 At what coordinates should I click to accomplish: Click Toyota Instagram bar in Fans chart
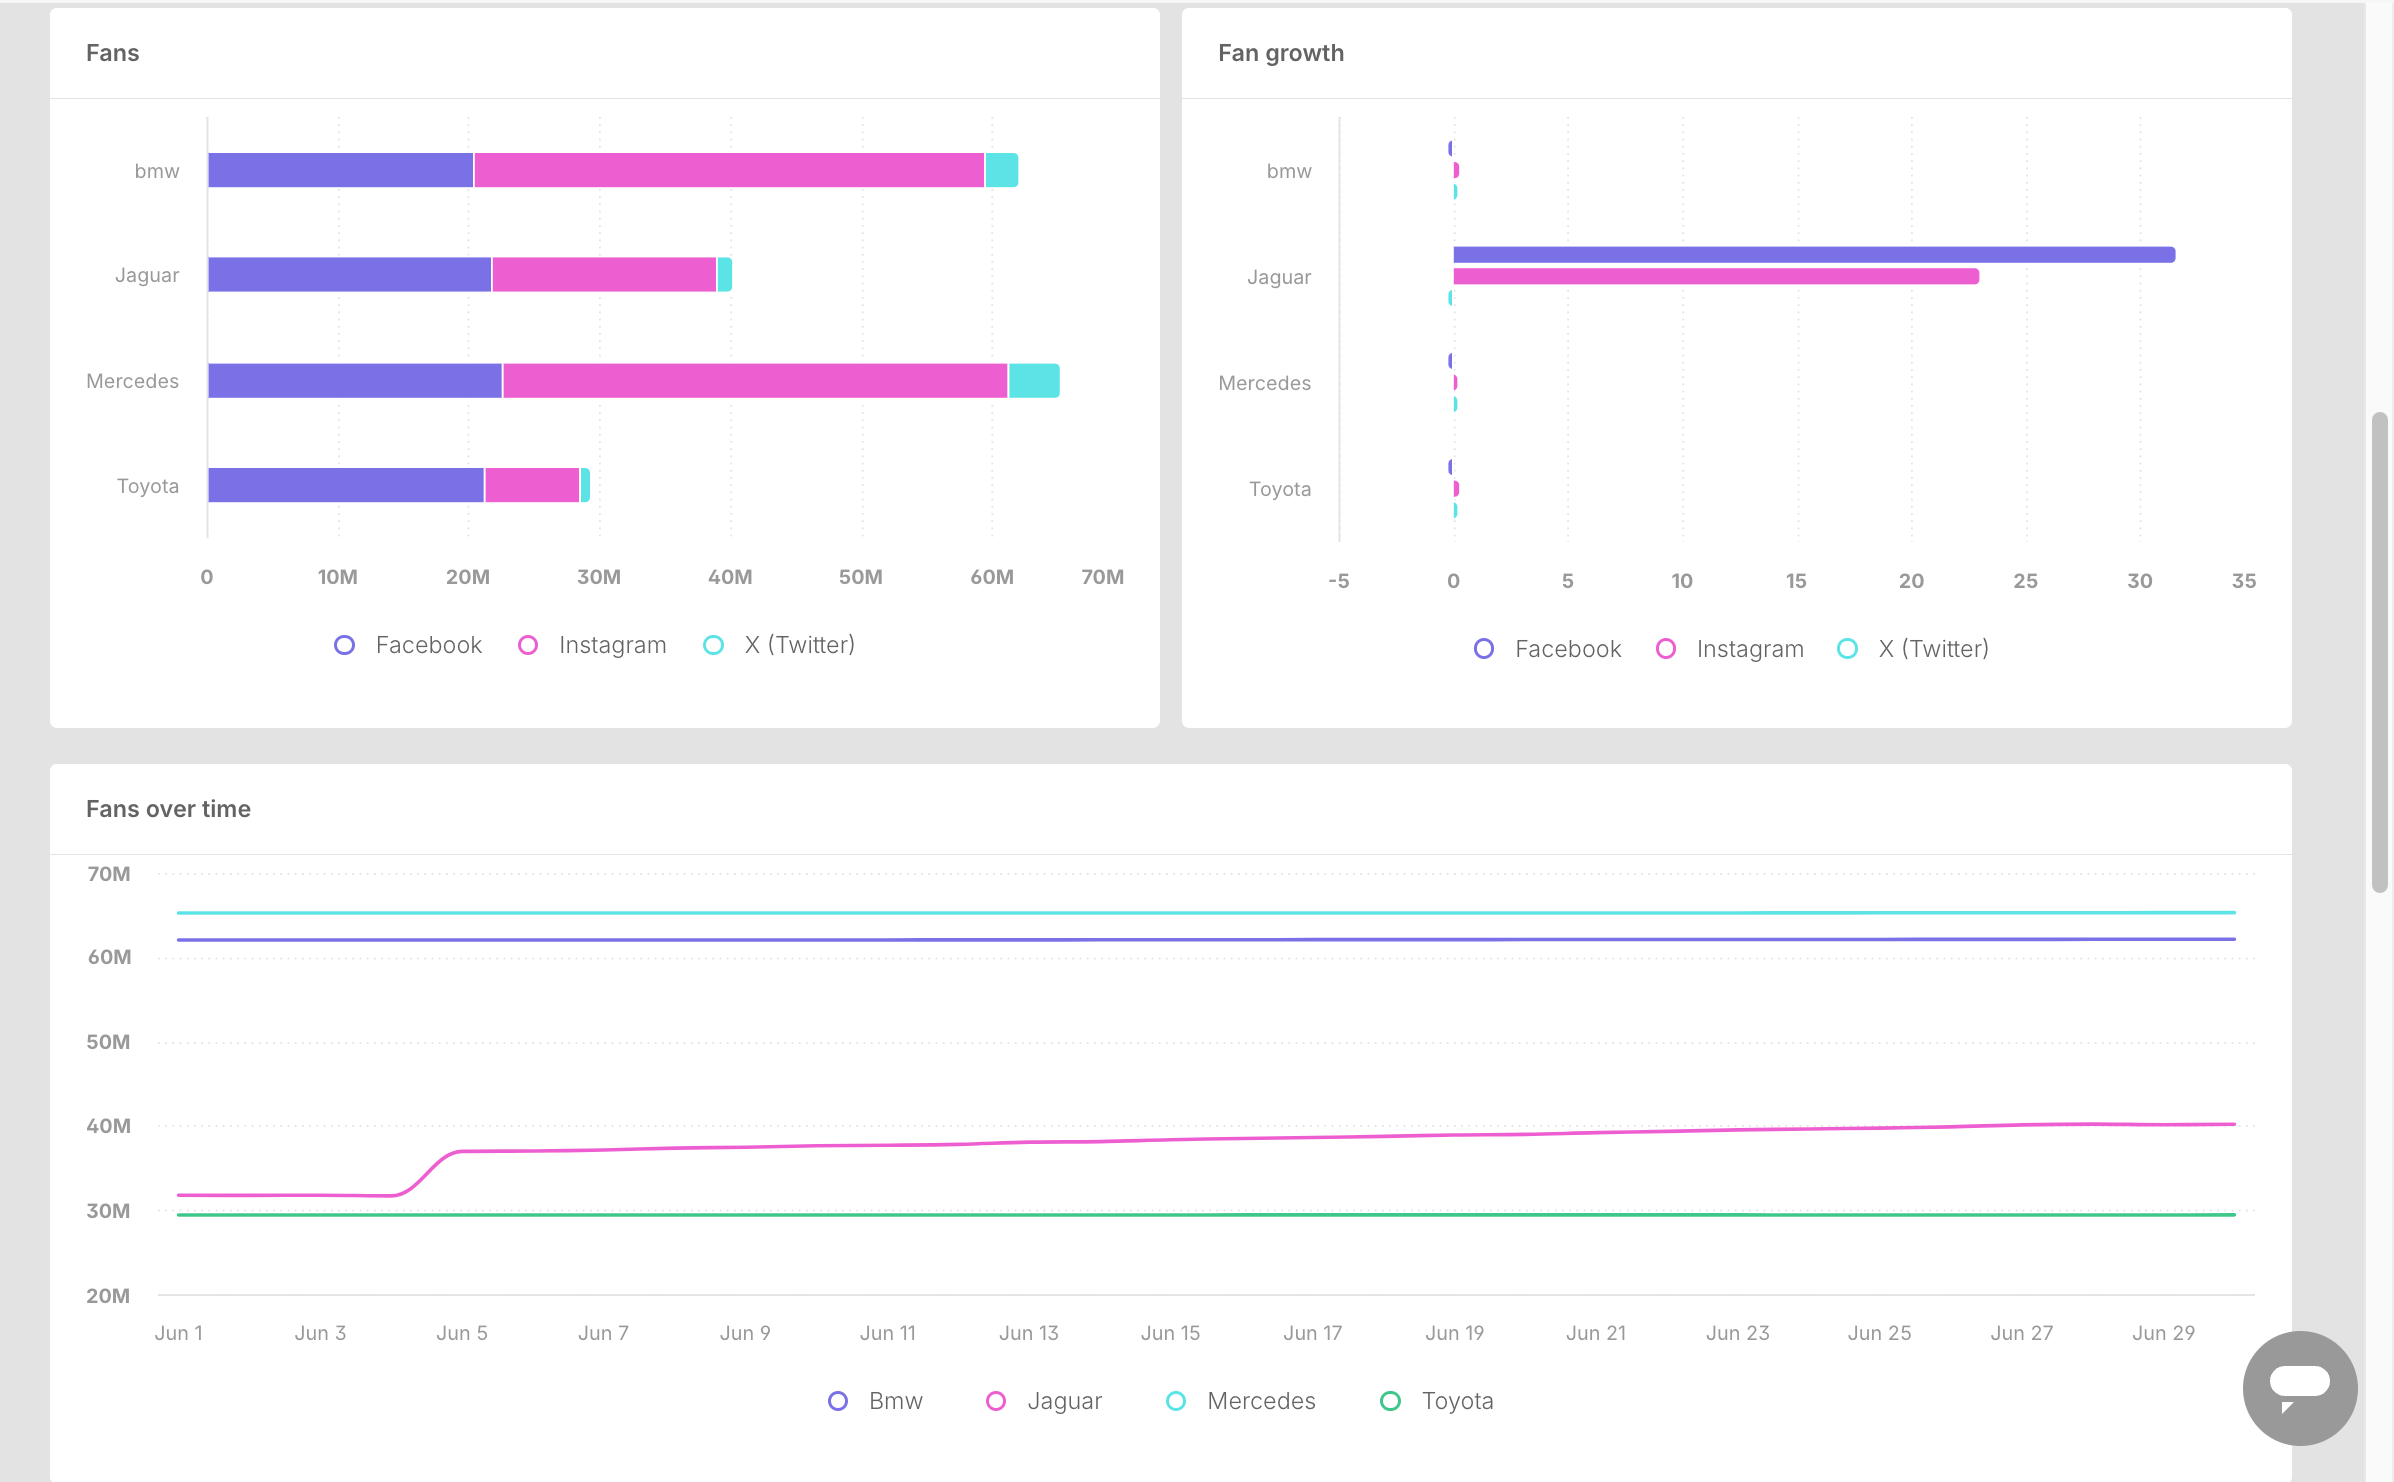532,485
